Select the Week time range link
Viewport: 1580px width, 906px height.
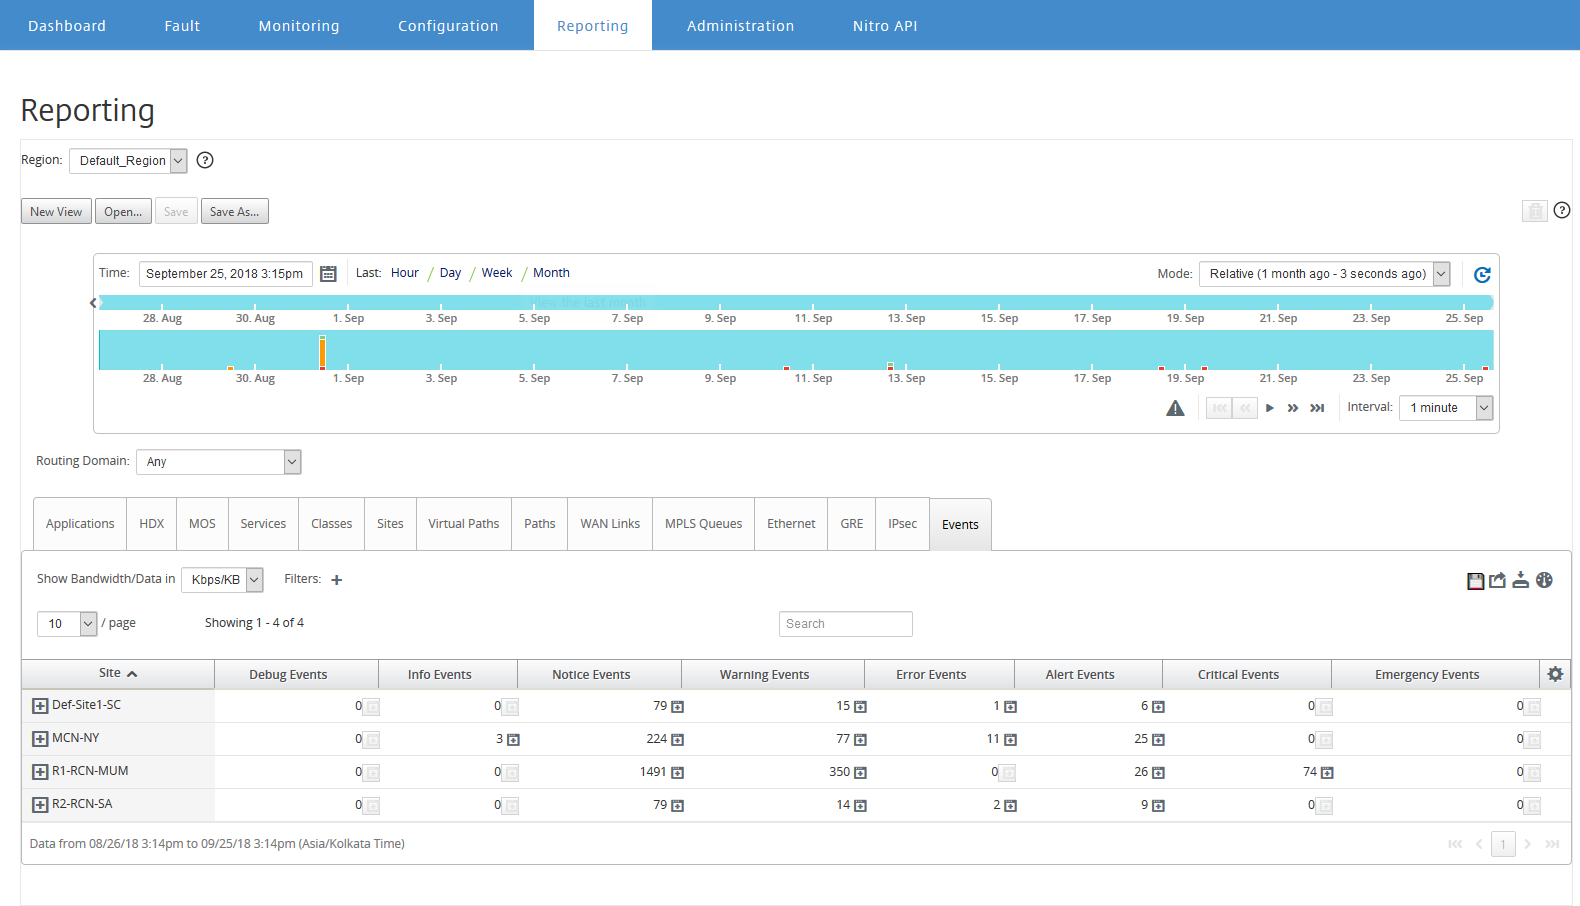tap(497, 273)
